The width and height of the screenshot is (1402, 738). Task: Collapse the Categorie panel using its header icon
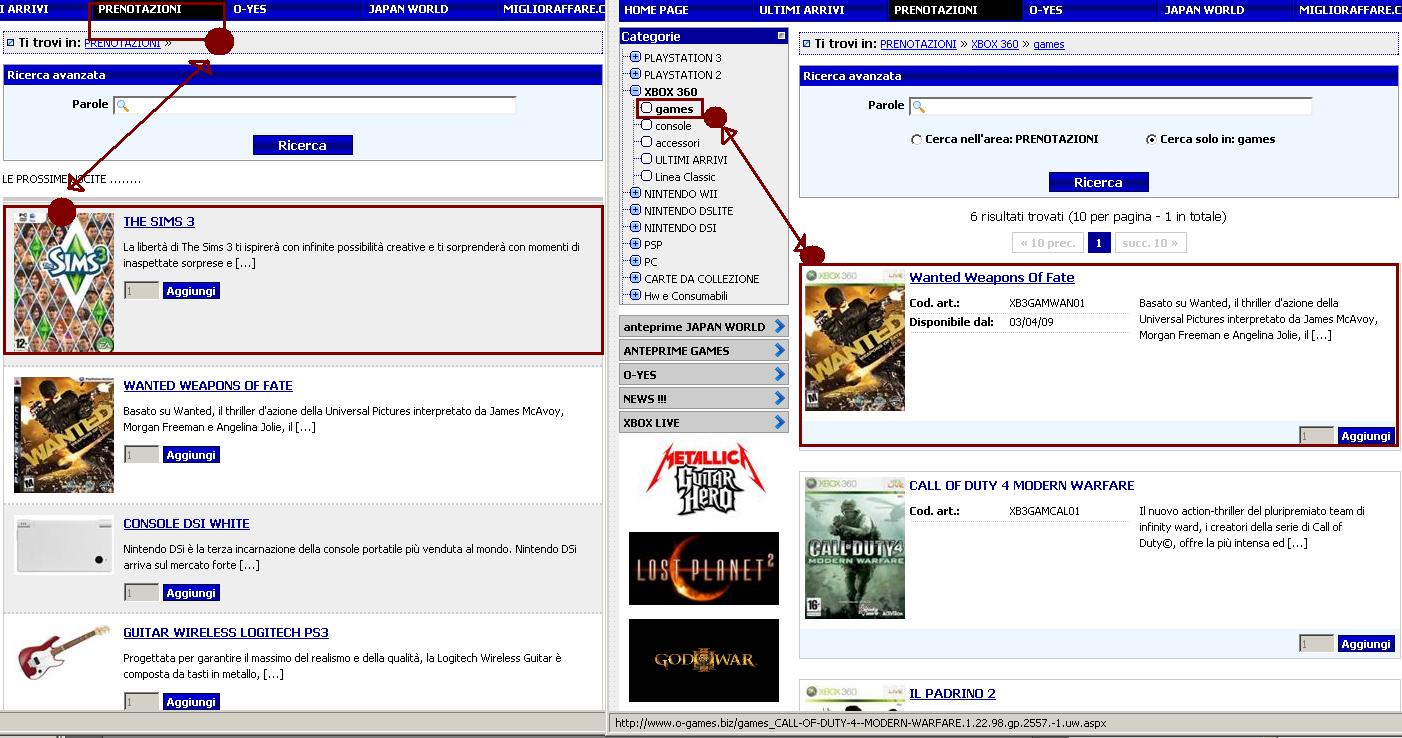tap(782, 36)
